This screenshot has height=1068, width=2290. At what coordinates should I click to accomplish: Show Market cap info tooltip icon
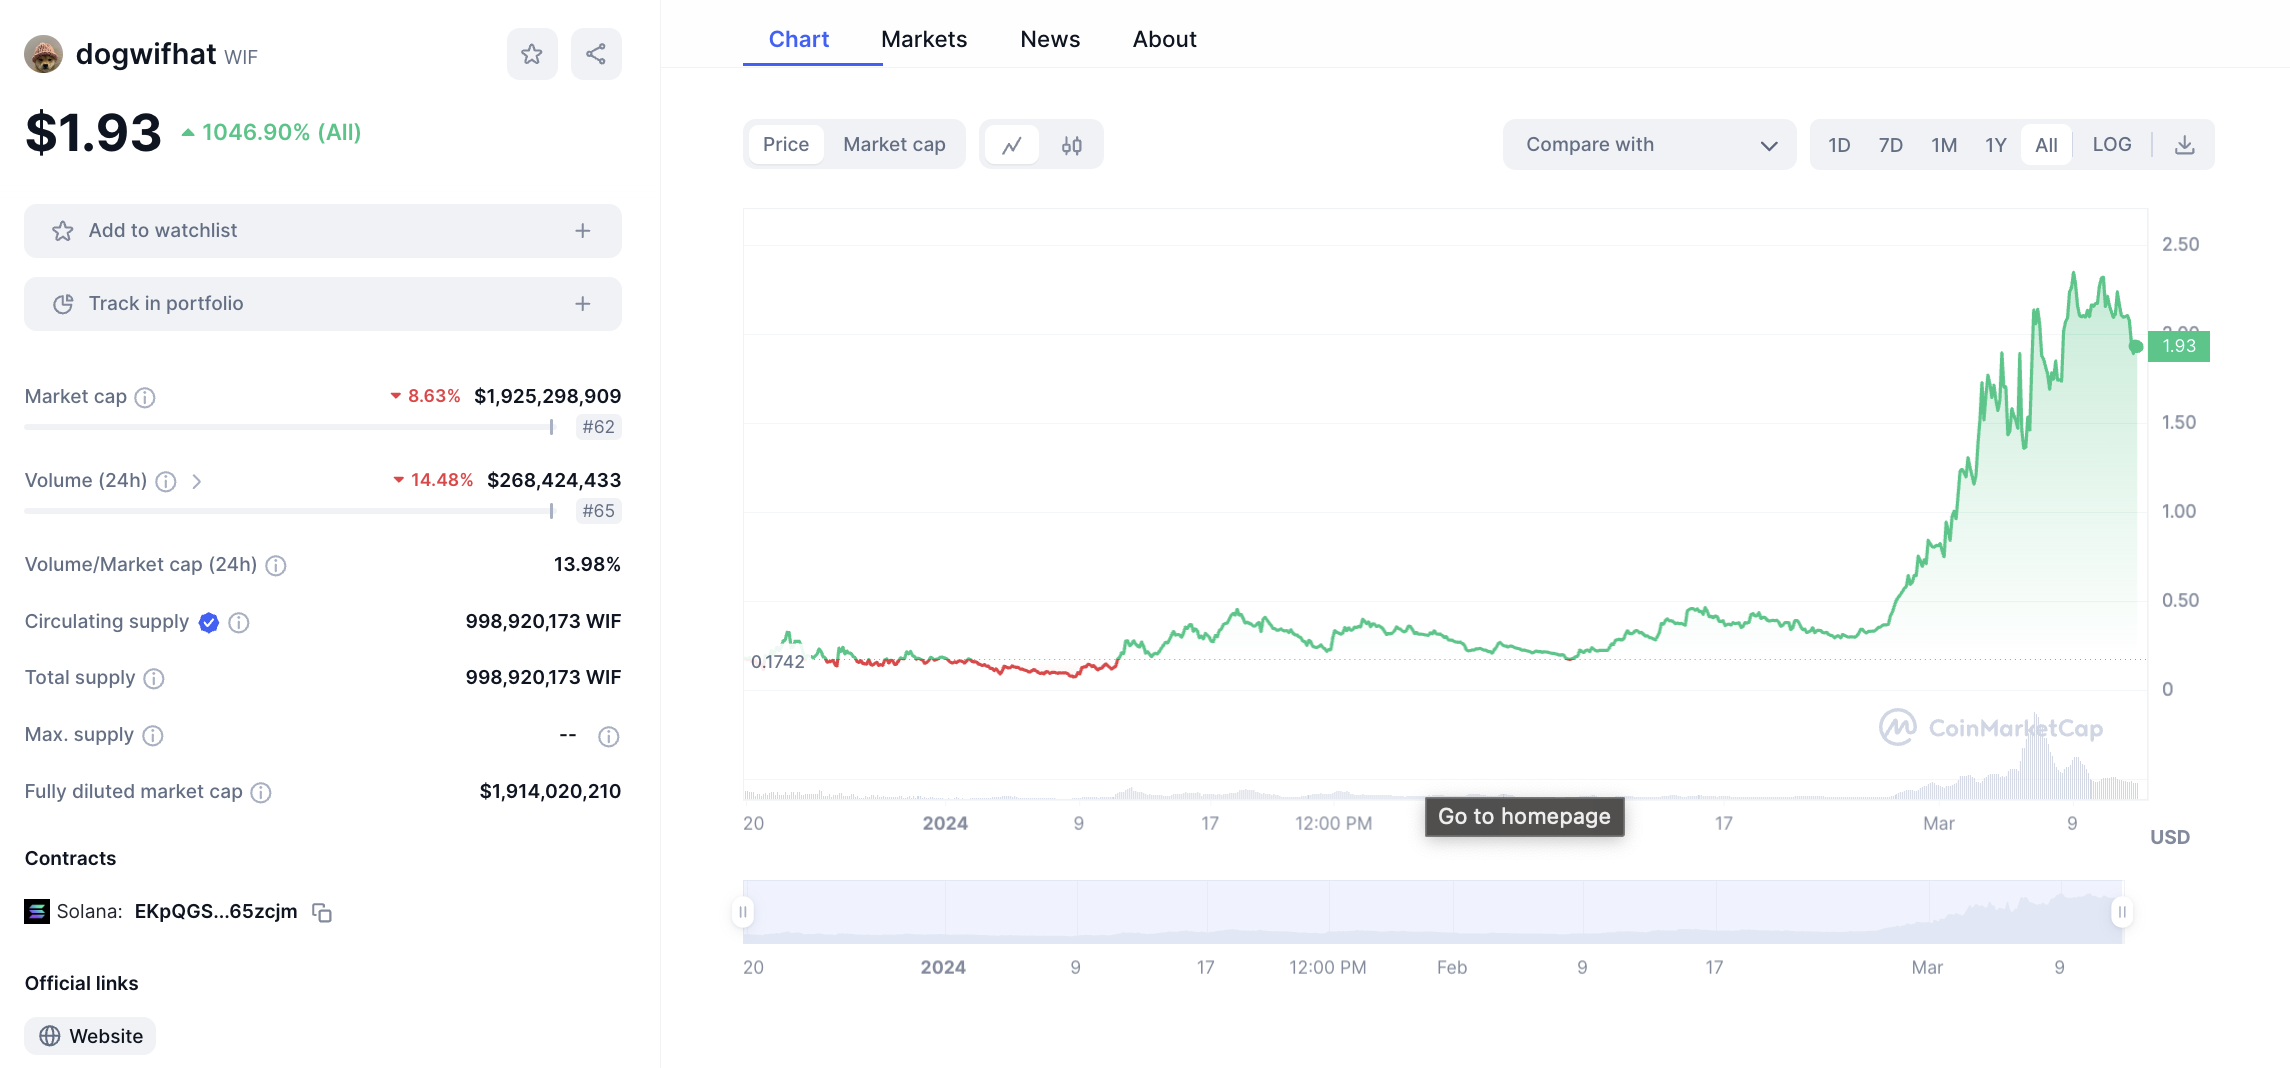(145, 398)
